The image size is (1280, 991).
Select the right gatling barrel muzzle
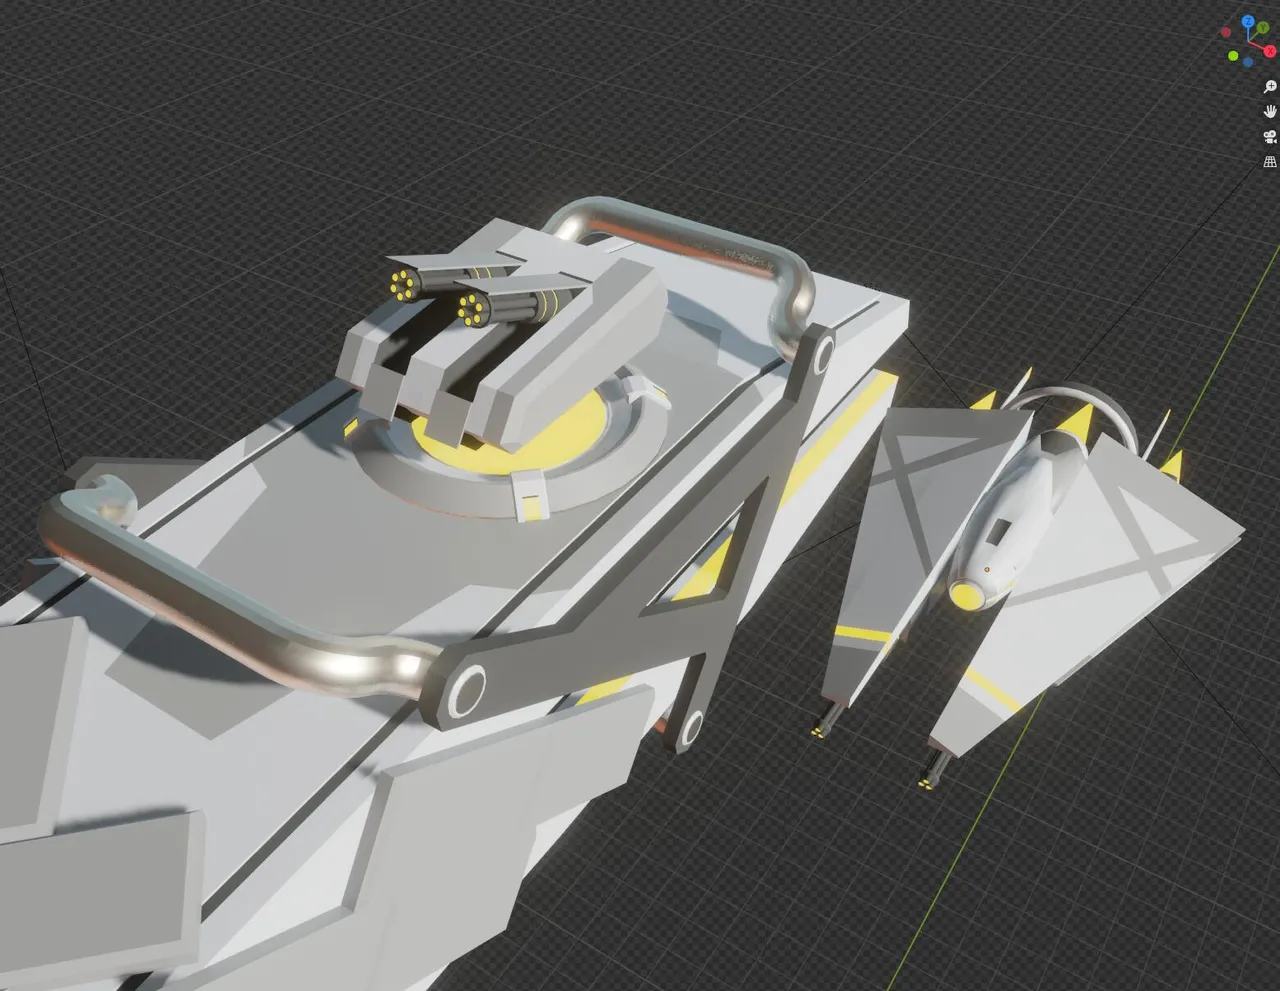(x=471, y=308)
